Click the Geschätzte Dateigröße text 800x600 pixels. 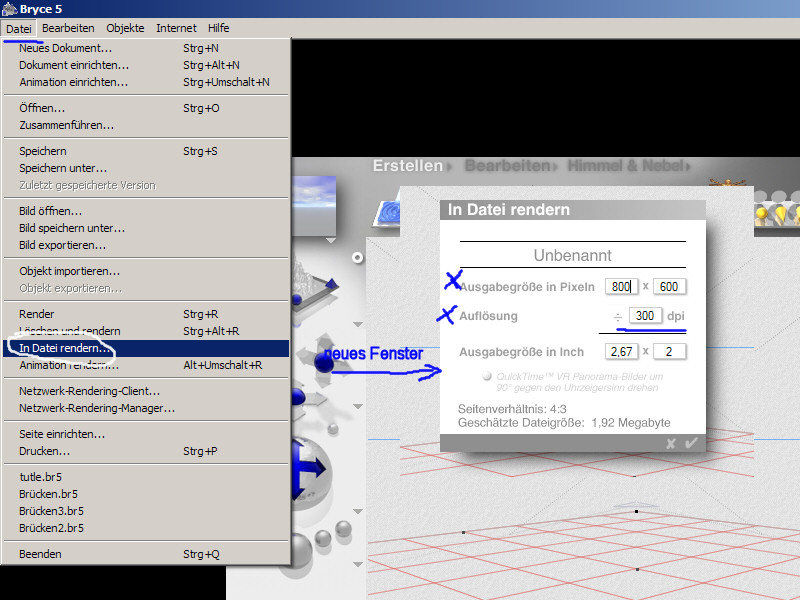point(564,423)
